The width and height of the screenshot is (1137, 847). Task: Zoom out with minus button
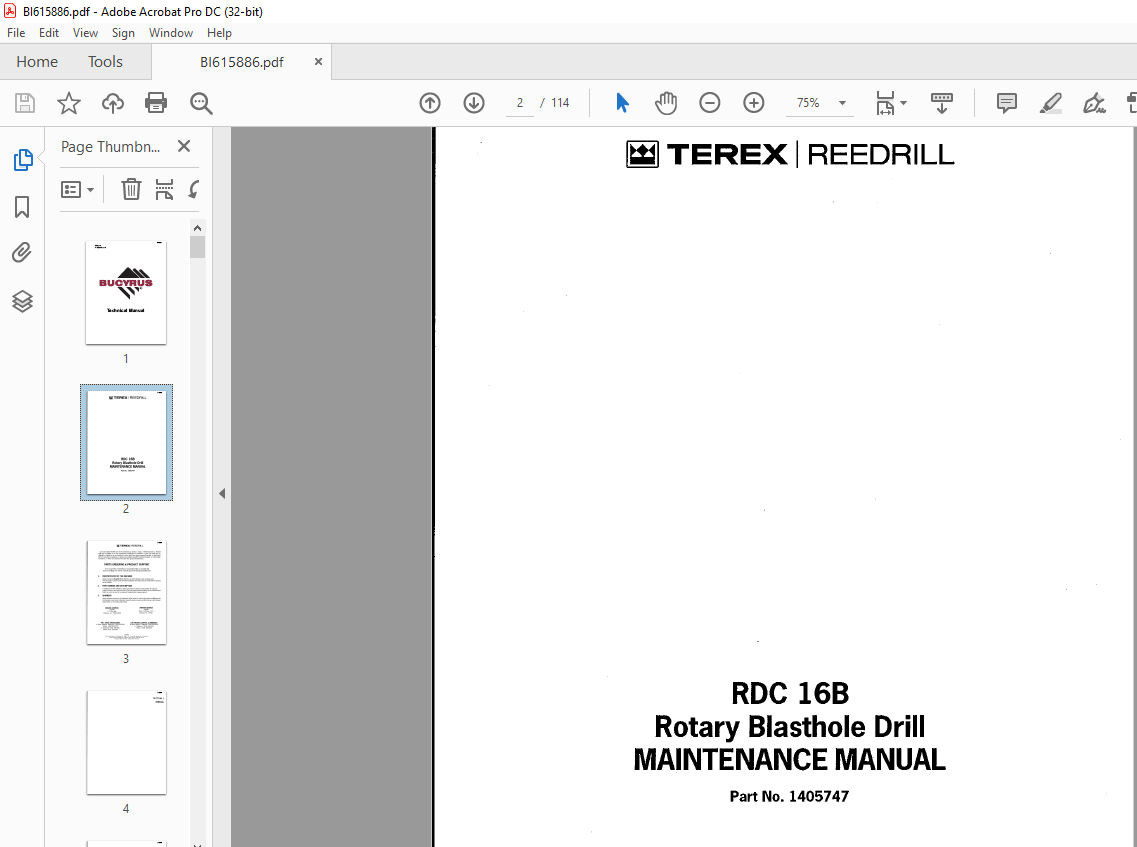(x=710, y=103)
